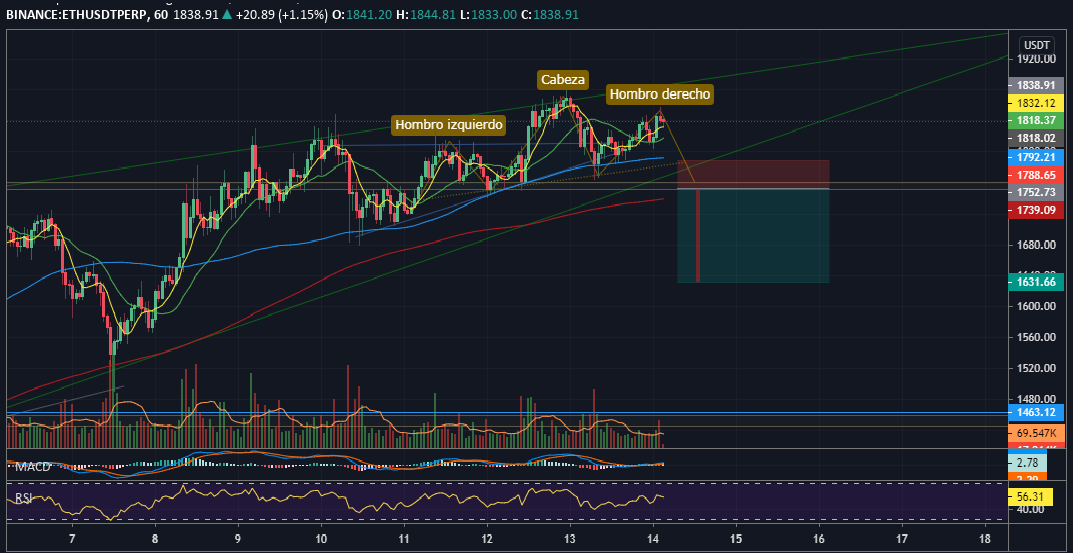This screenshot has width=1073, height=553.
Task: Click the RSI indicator label
Action: click(x=24, y=497)
